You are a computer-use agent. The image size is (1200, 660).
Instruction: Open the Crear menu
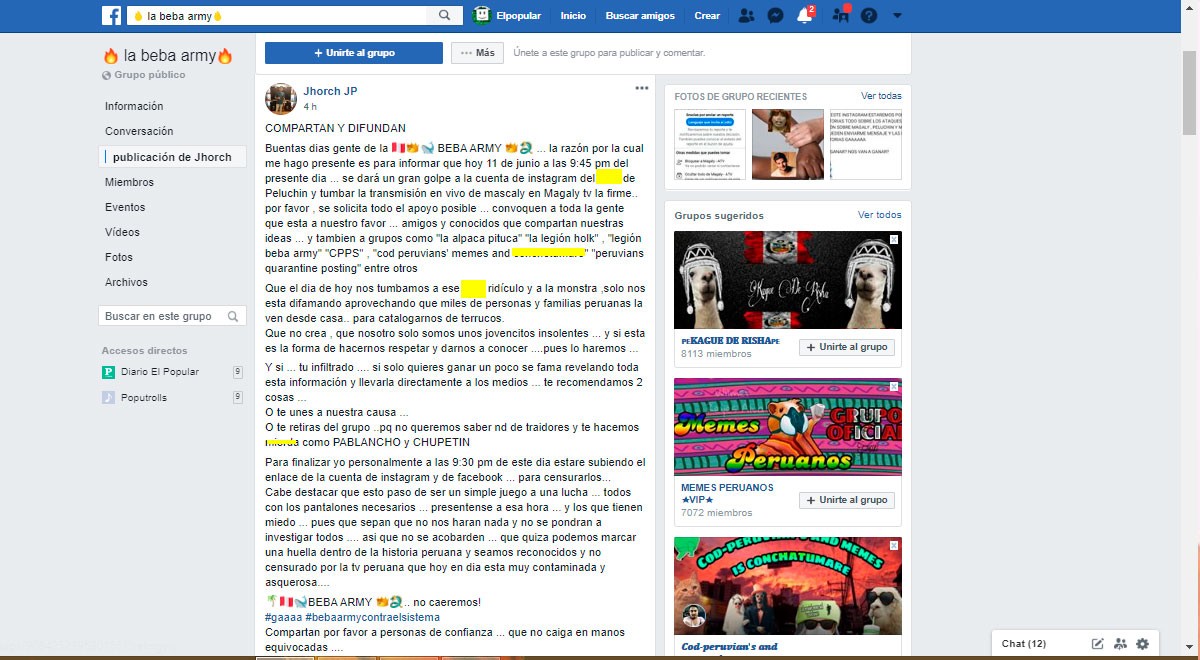707,16
